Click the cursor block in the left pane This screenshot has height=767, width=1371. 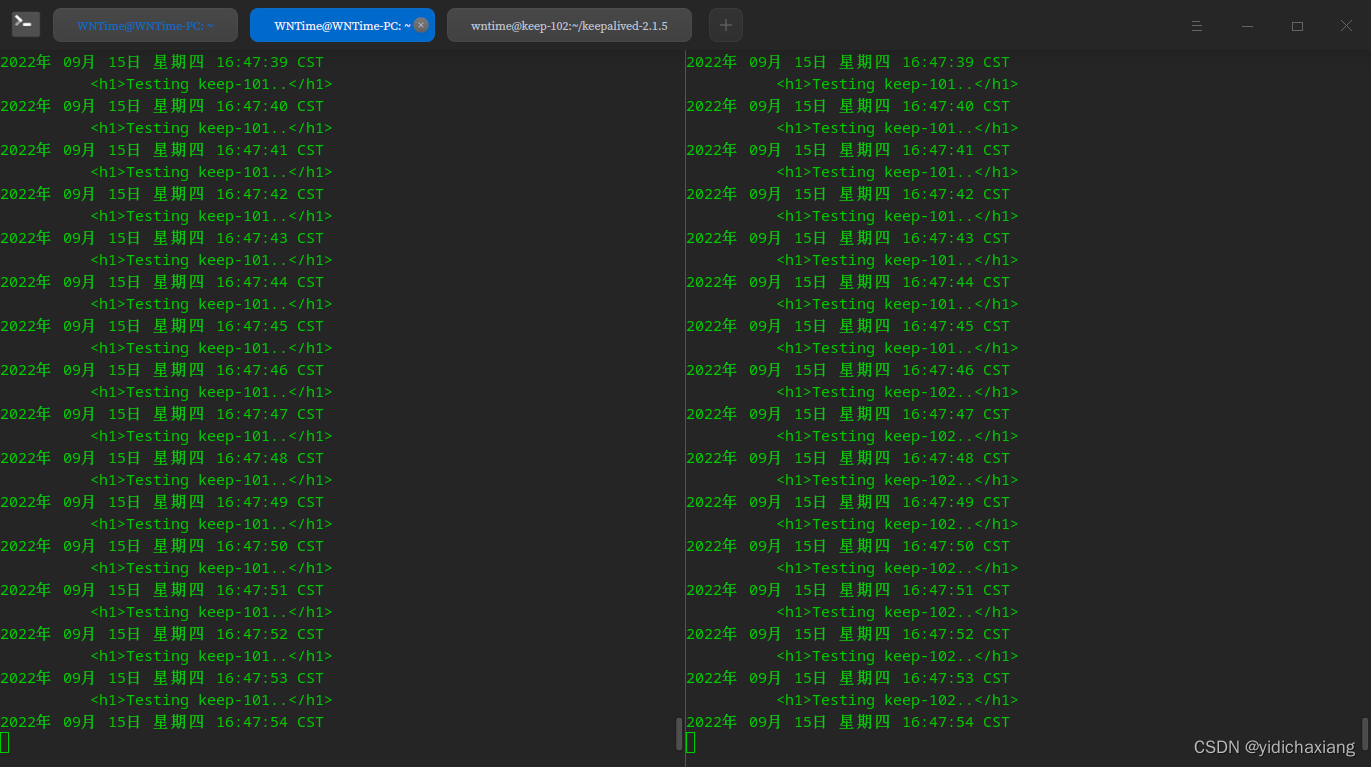5,742
